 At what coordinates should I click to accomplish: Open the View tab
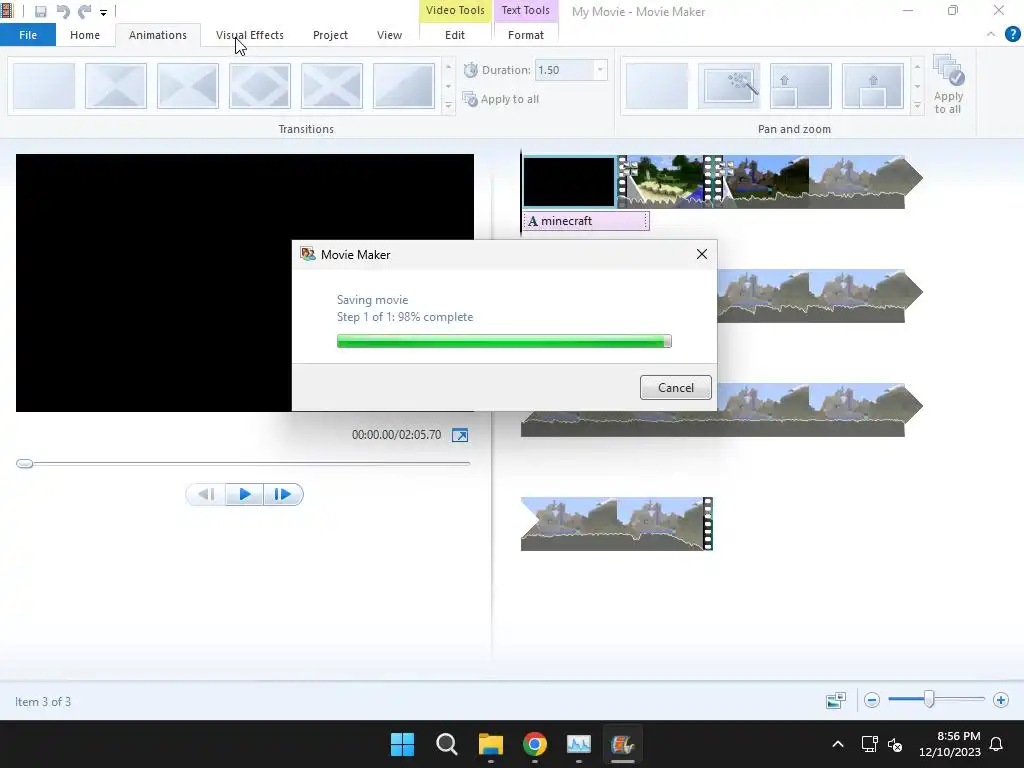389,35
